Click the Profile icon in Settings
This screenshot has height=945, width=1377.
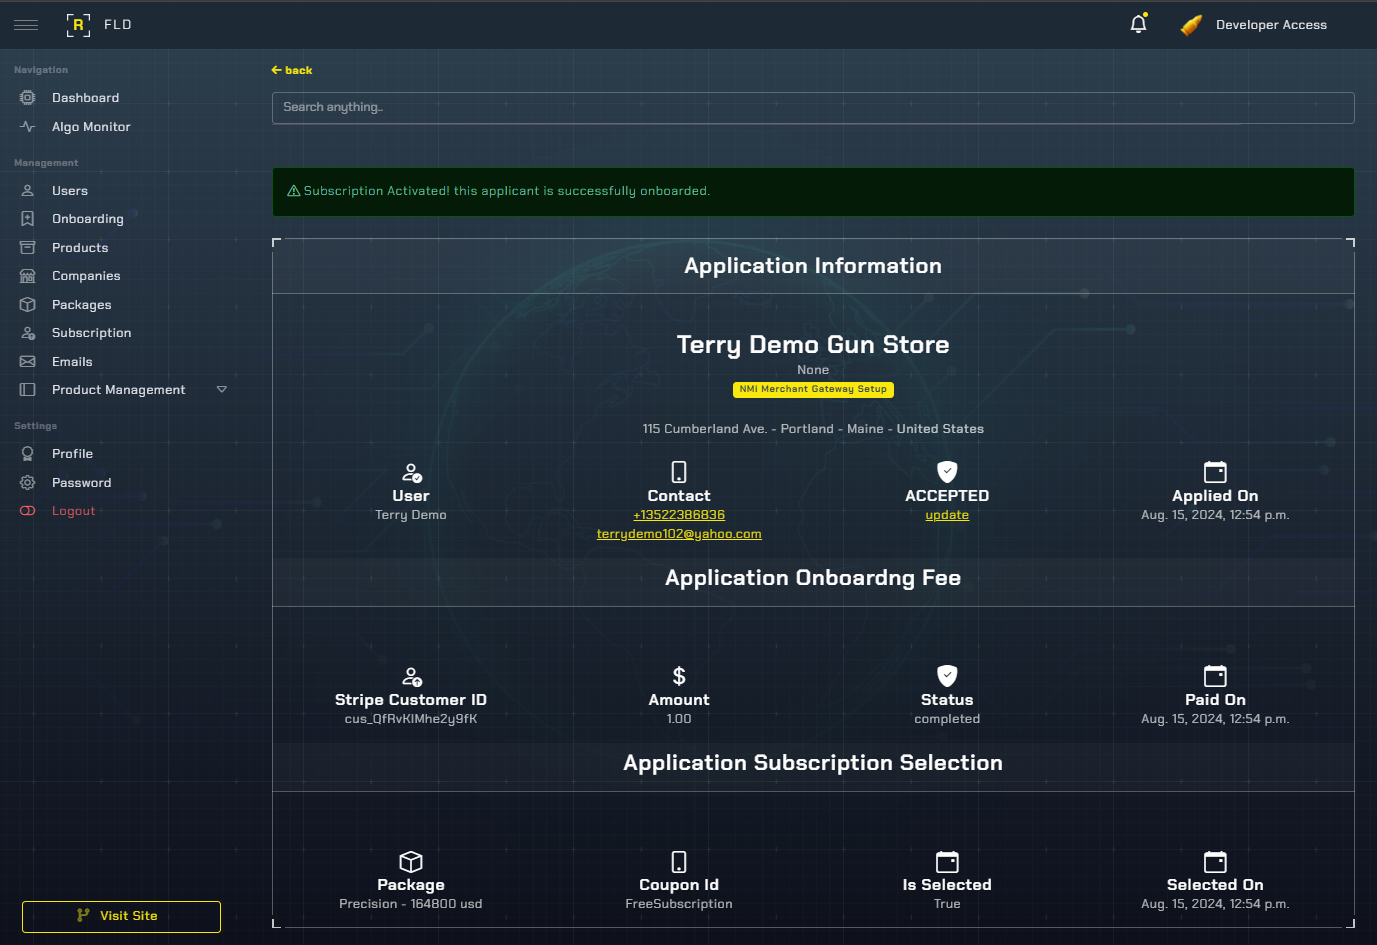click(28, 454)
